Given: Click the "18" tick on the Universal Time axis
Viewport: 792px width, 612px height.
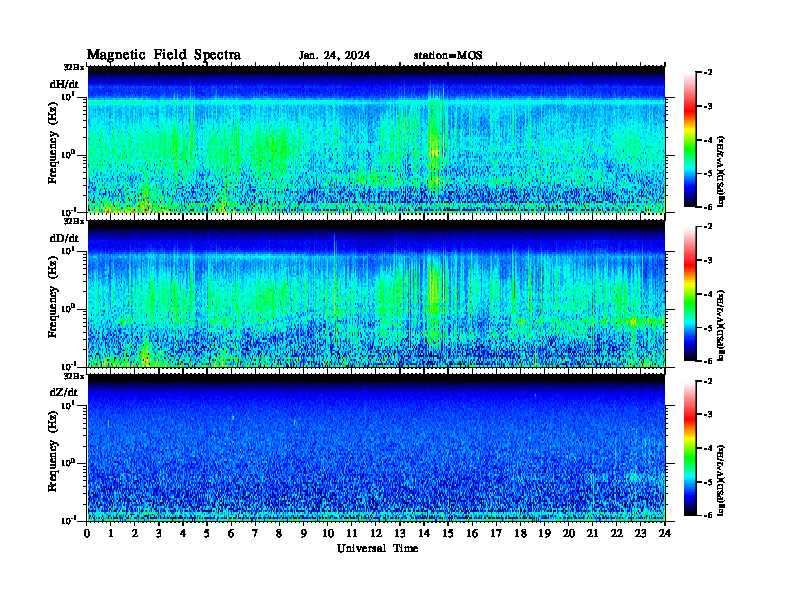Looking at the screenshot, I should [x=520, y=533].
